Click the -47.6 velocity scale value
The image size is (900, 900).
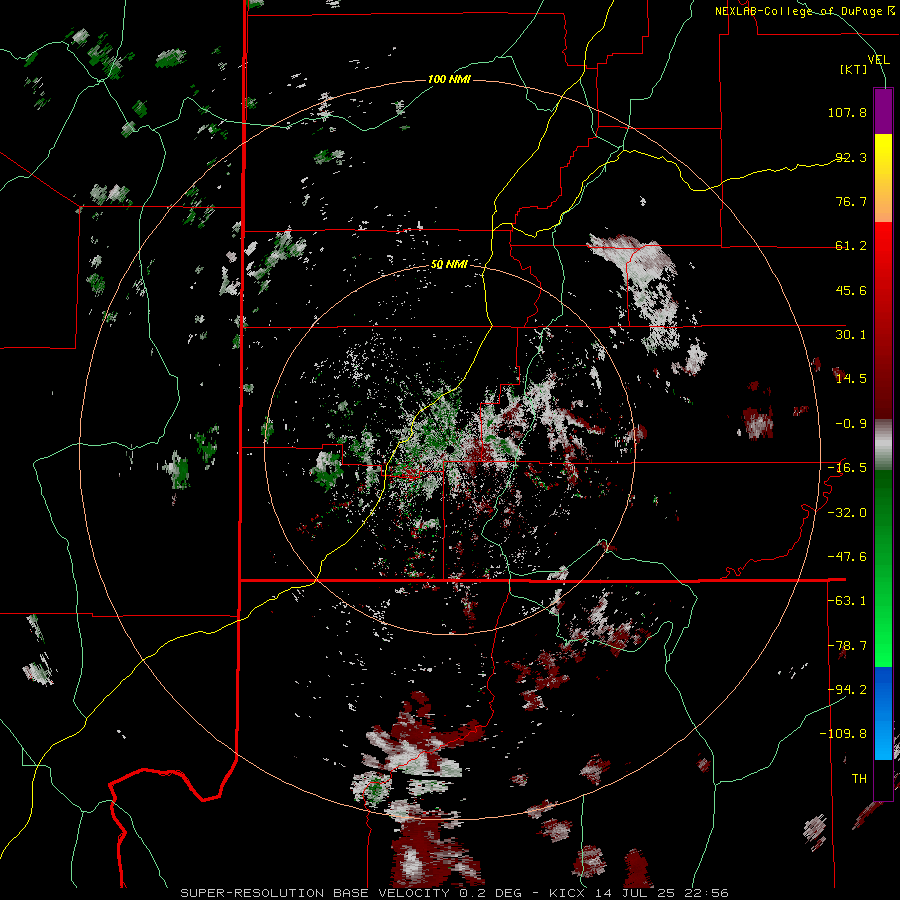[x=847, y=556]
